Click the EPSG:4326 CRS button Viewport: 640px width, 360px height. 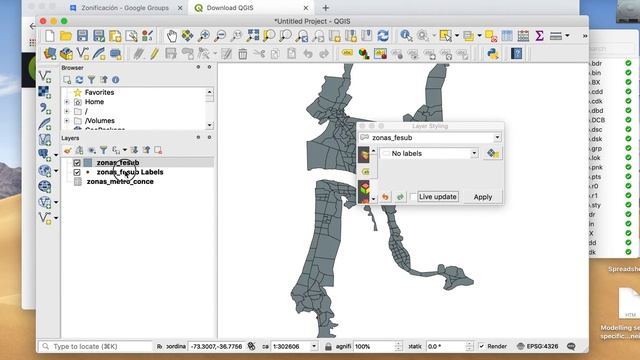click(538, 347)
